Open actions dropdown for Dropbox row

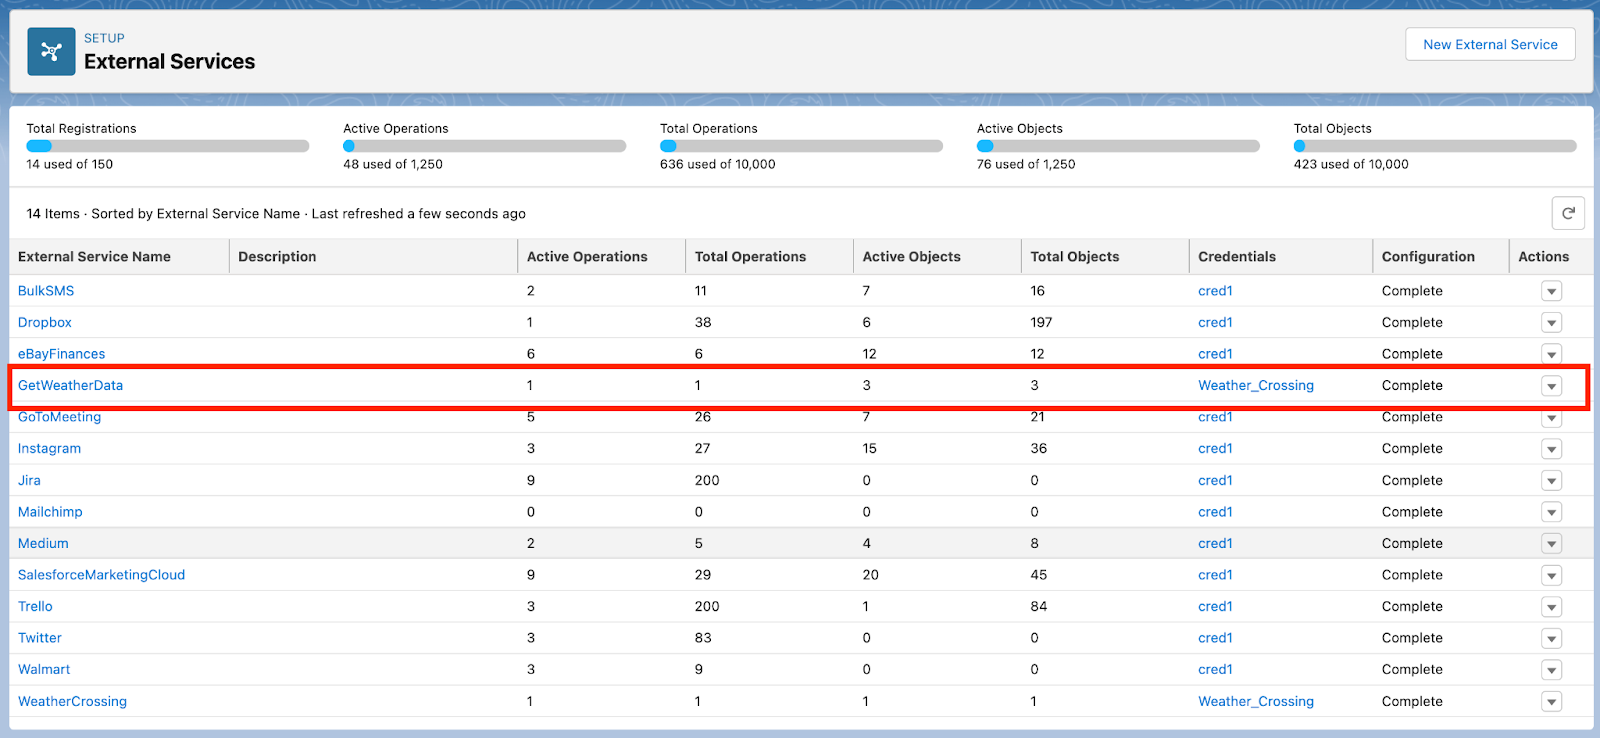coord(1551,323)
